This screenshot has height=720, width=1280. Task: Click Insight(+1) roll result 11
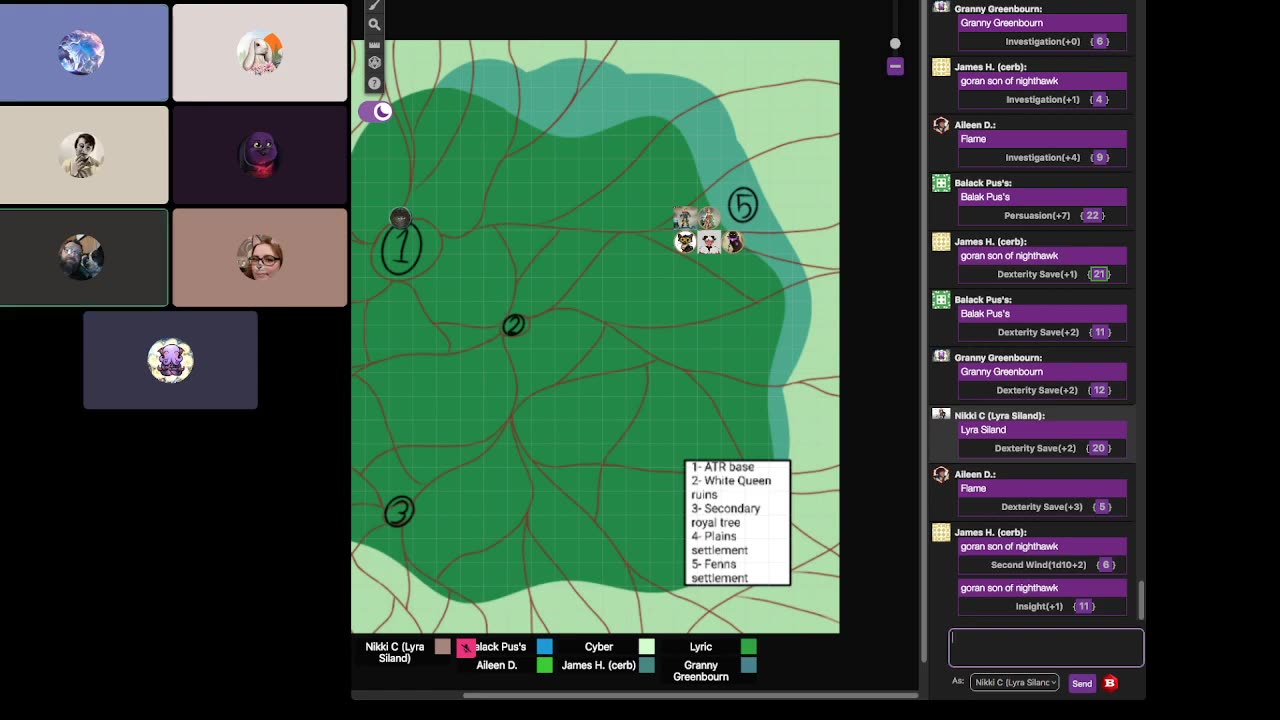[x=1084, y=606]
